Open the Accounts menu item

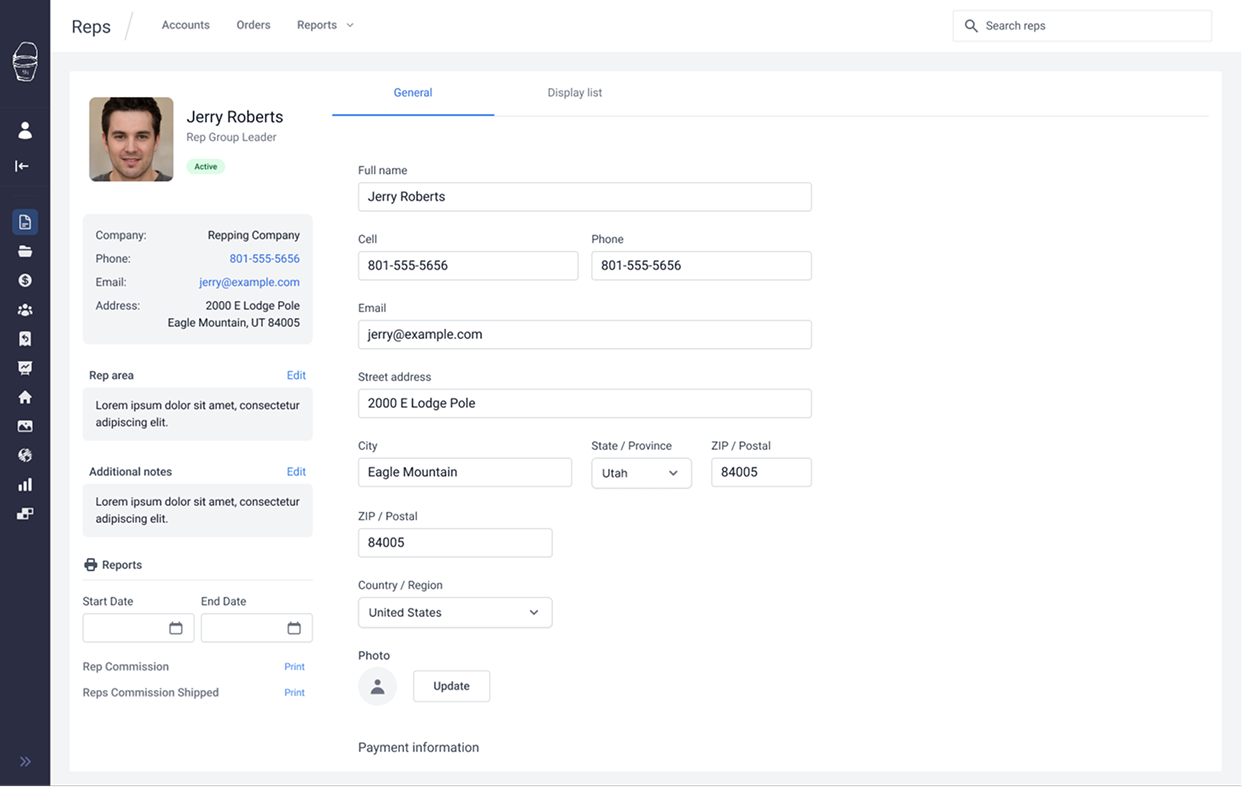click(x=186, y=25)
